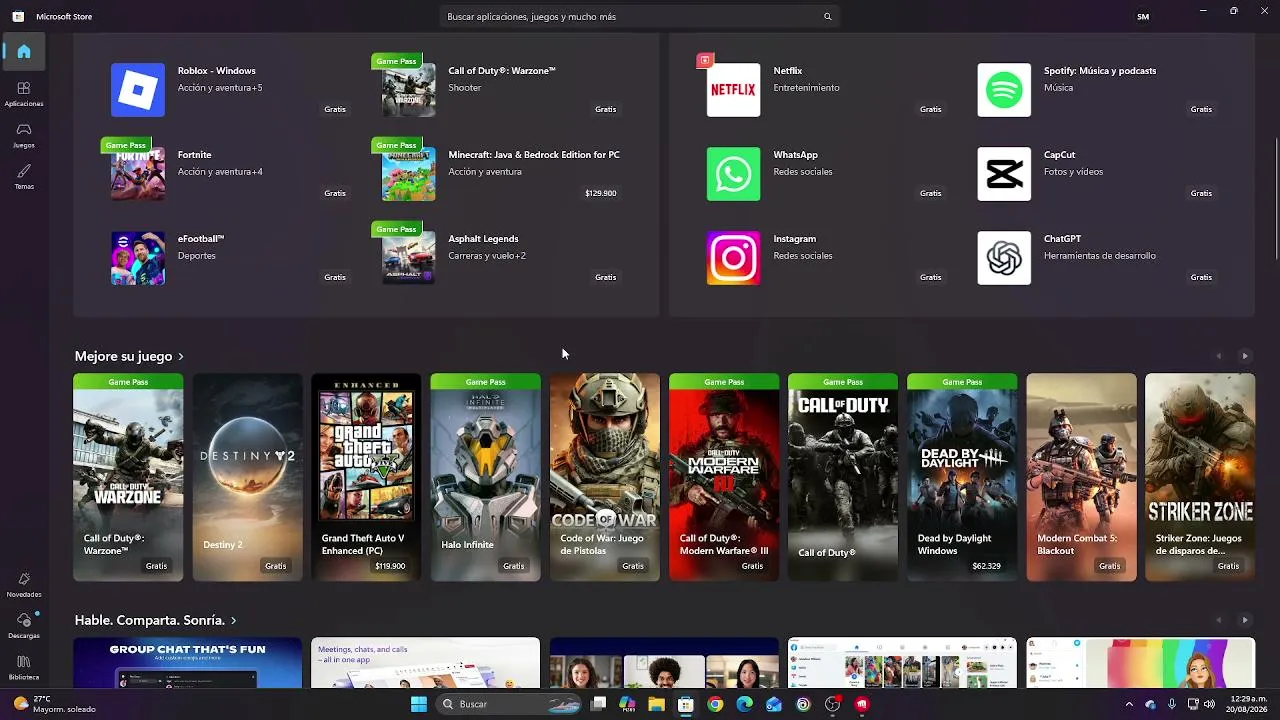Open the CapCut app icon

pos(1004,174)
